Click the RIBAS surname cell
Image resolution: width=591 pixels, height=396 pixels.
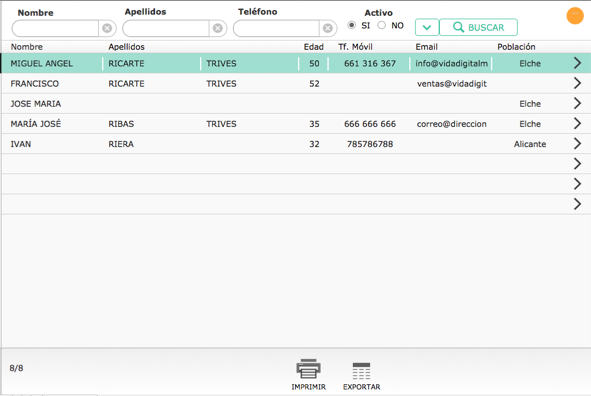click(x=121, y=124)
